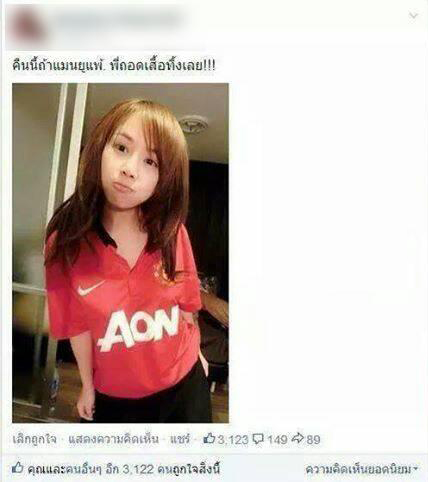This screenshot has width=428, height=482.
Task: Open the posted photo of the girl
Action: point(120,253)
